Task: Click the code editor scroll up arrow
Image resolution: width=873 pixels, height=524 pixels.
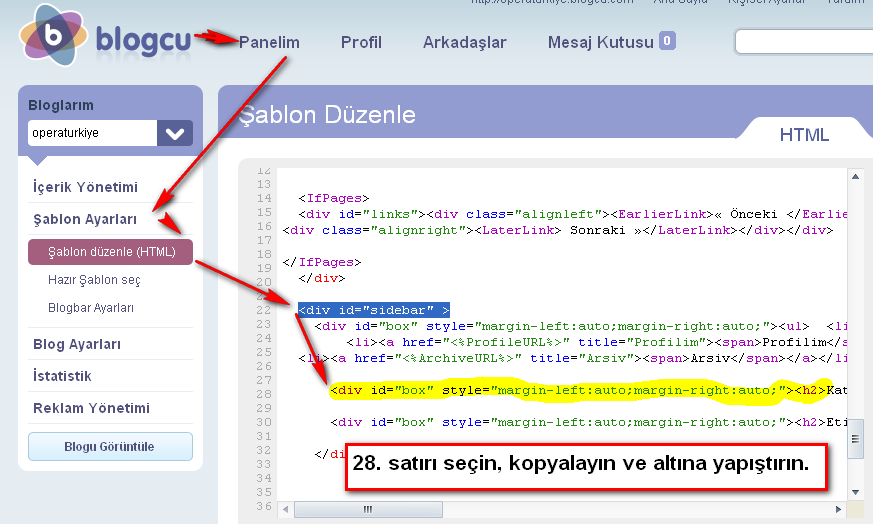Action: tap(855, 177)
